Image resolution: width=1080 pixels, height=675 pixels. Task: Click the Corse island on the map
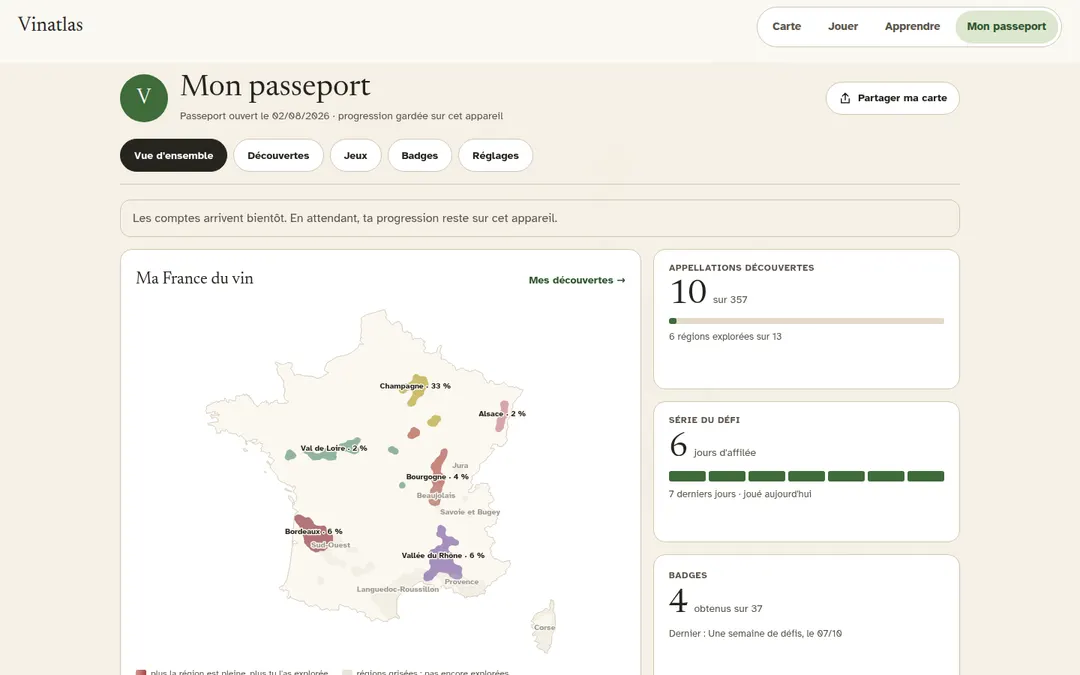pos(544,626)
